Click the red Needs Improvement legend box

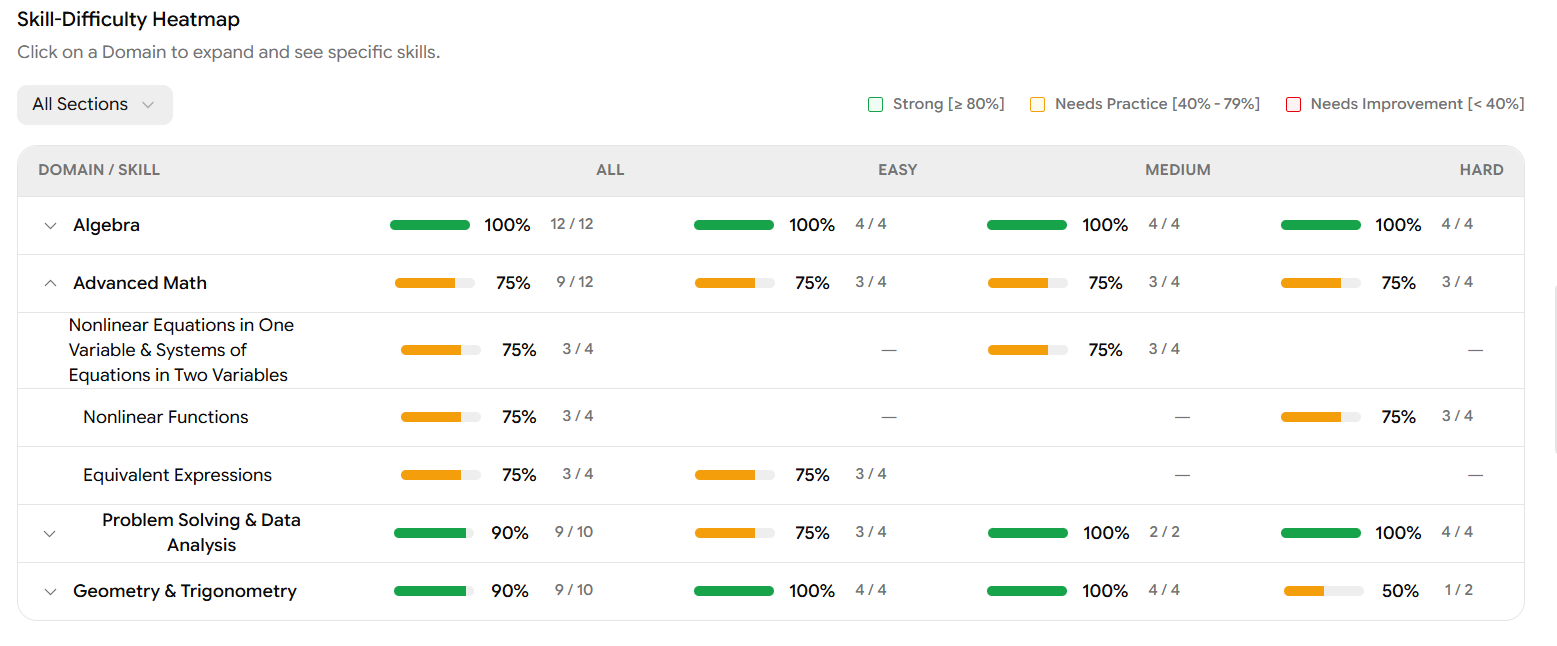pyautogui.click(x=1293, y=105)
